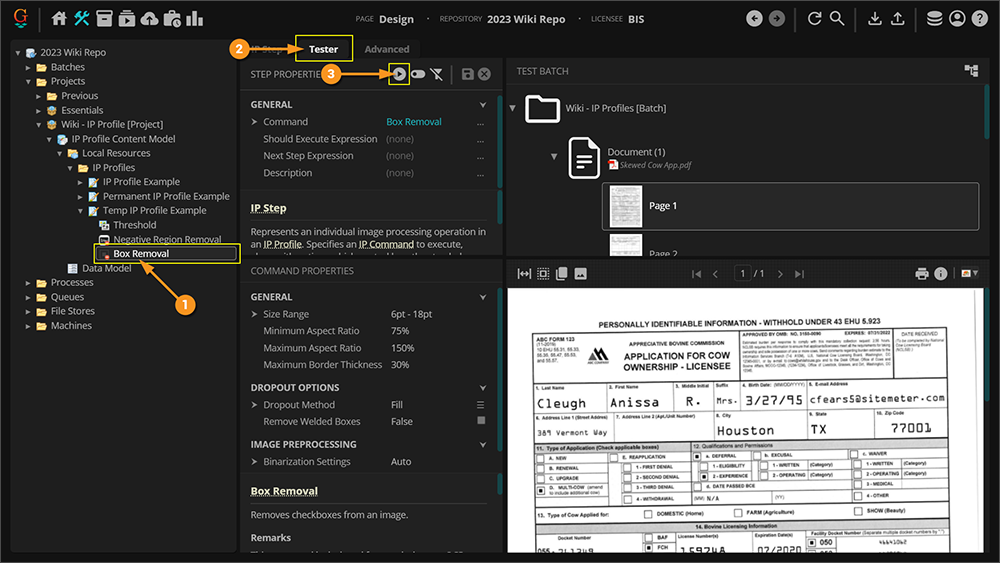The image size is (1000, 563).
Task: Toggle the Remove Welded Boxes checkbox
Action: (x=481, y=421)
